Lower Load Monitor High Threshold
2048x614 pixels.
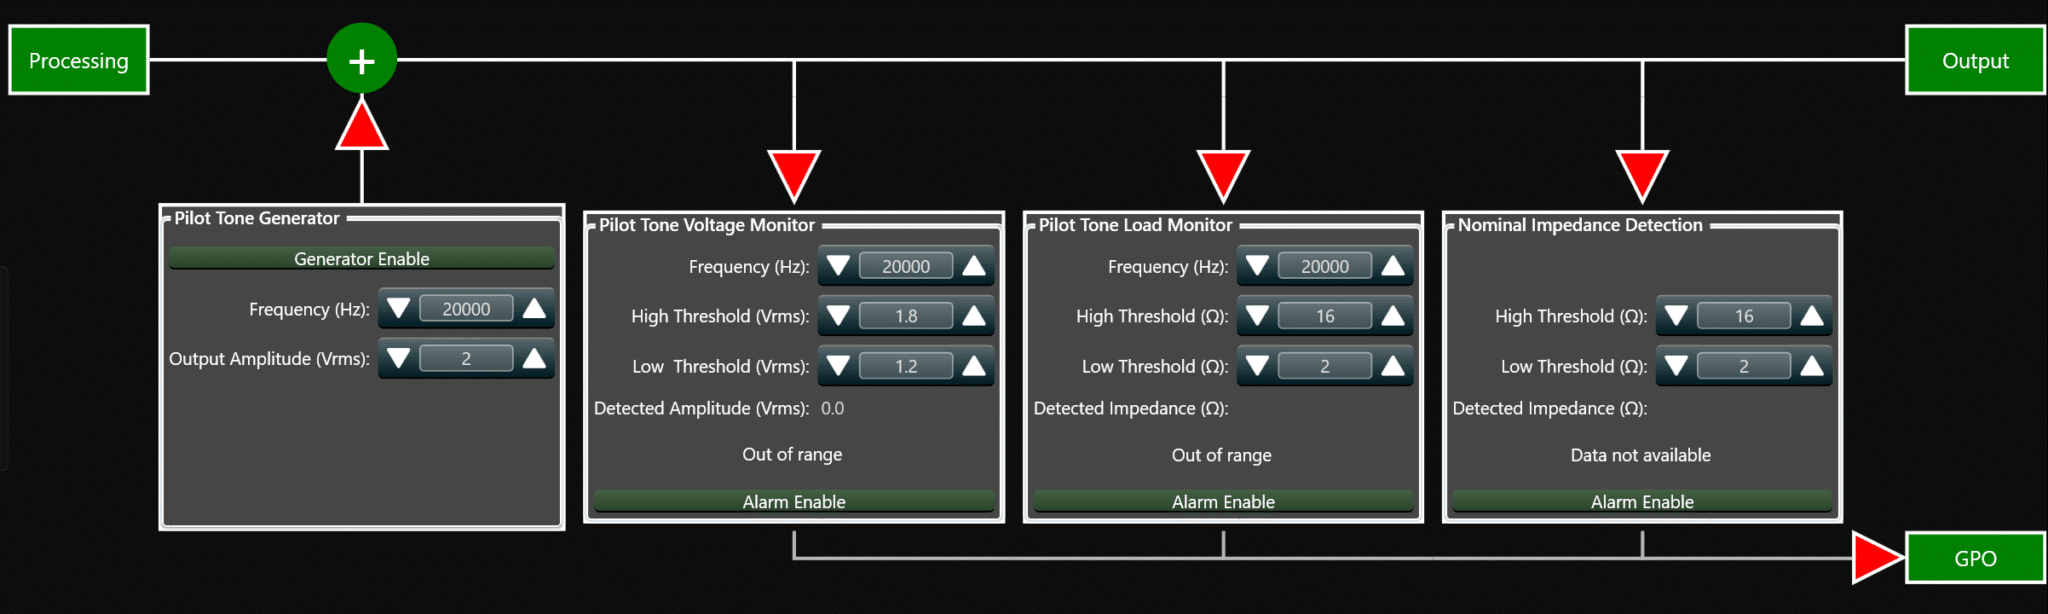[x=1257, y=316]
